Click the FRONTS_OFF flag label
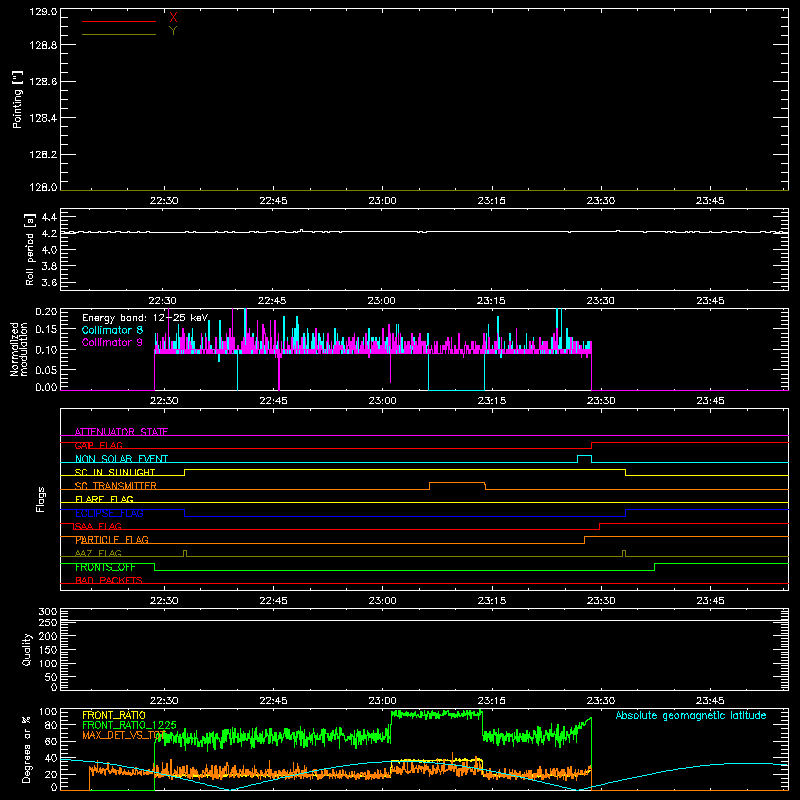The image size is (800, 800). pyautogui.click(x=105, y=567)
